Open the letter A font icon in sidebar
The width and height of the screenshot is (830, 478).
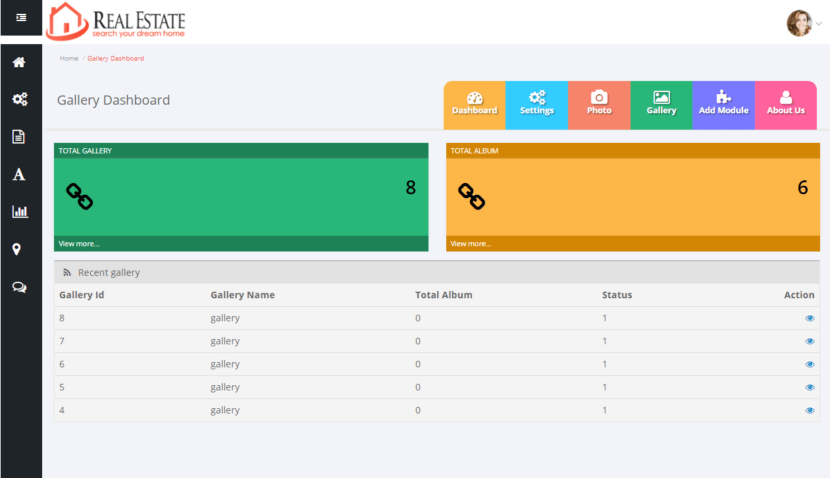19,174
